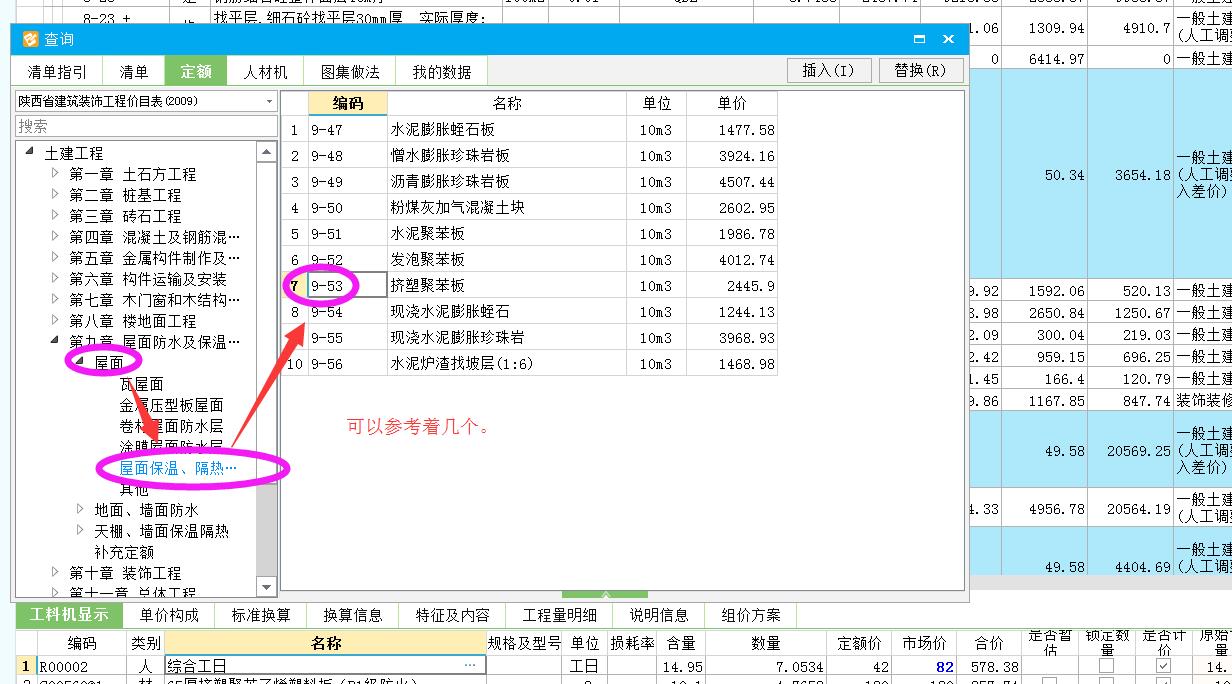Select 瓦屋面 tree item
The height and width of the screenshot is (684, 1232).
coord(141,384)
